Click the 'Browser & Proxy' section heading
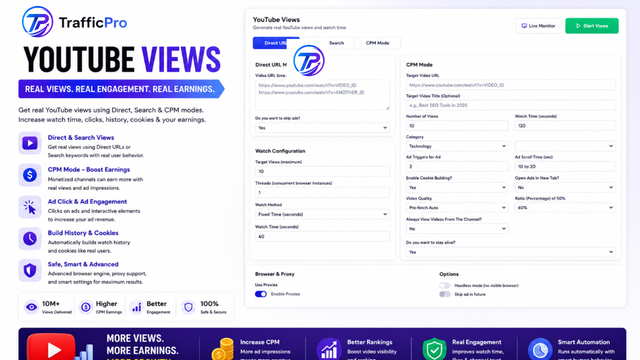 point(275,274)
